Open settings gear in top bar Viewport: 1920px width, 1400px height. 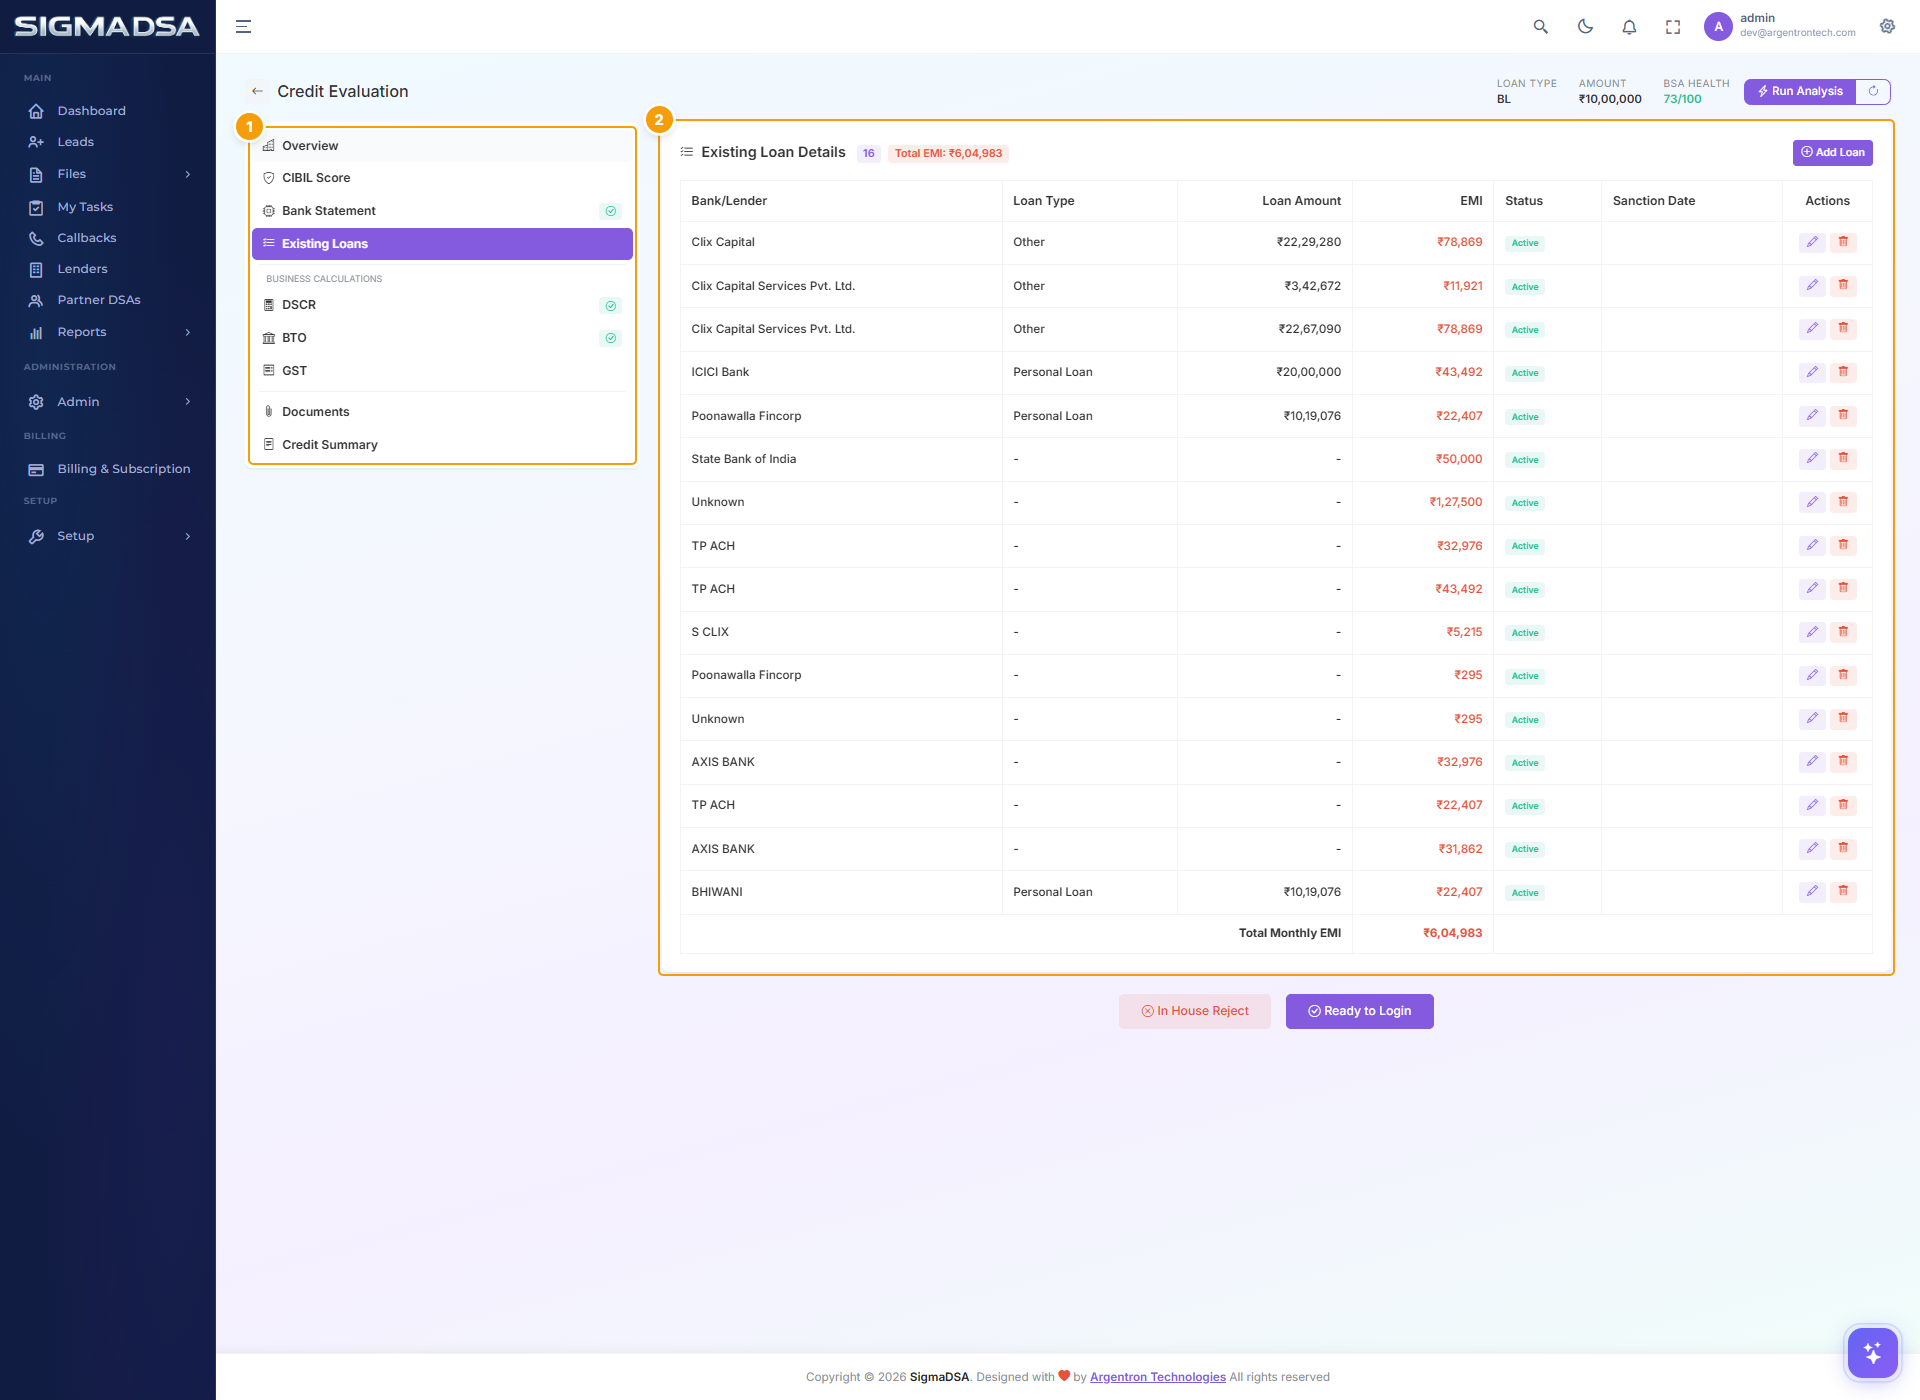[1887, 26]
